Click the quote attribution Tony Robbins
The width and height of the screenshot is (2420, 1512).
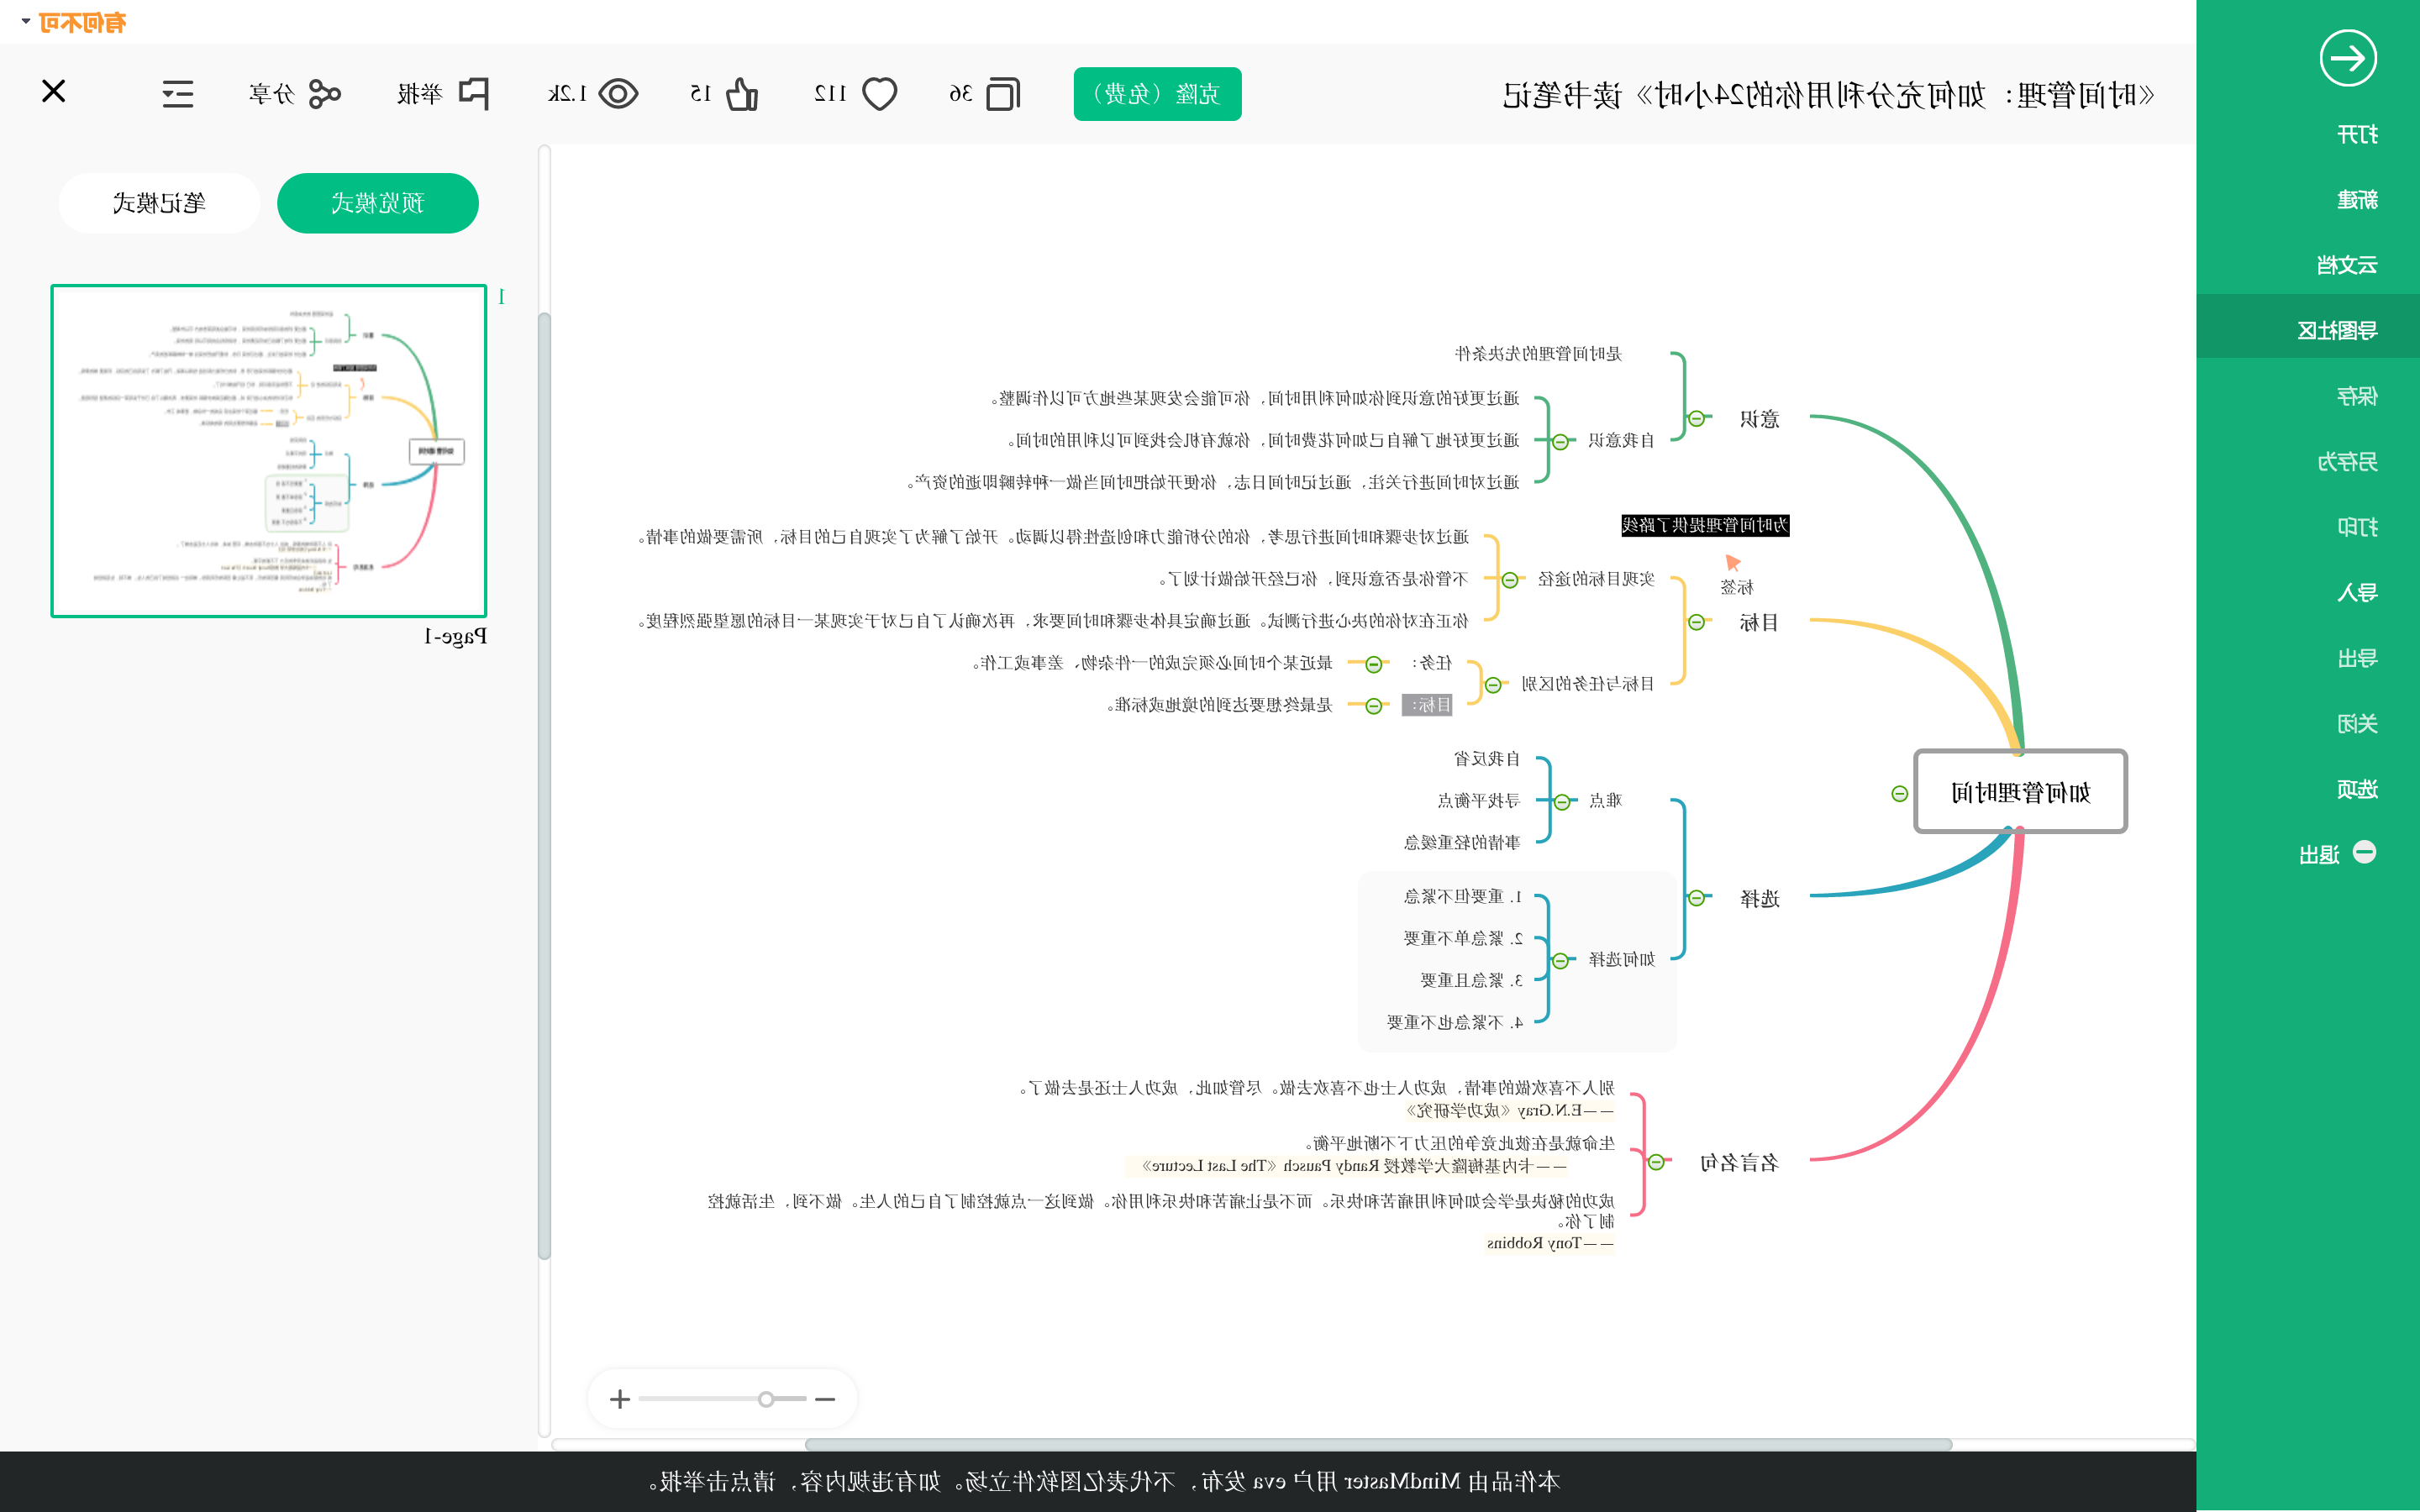[x=1550, y=1243]
